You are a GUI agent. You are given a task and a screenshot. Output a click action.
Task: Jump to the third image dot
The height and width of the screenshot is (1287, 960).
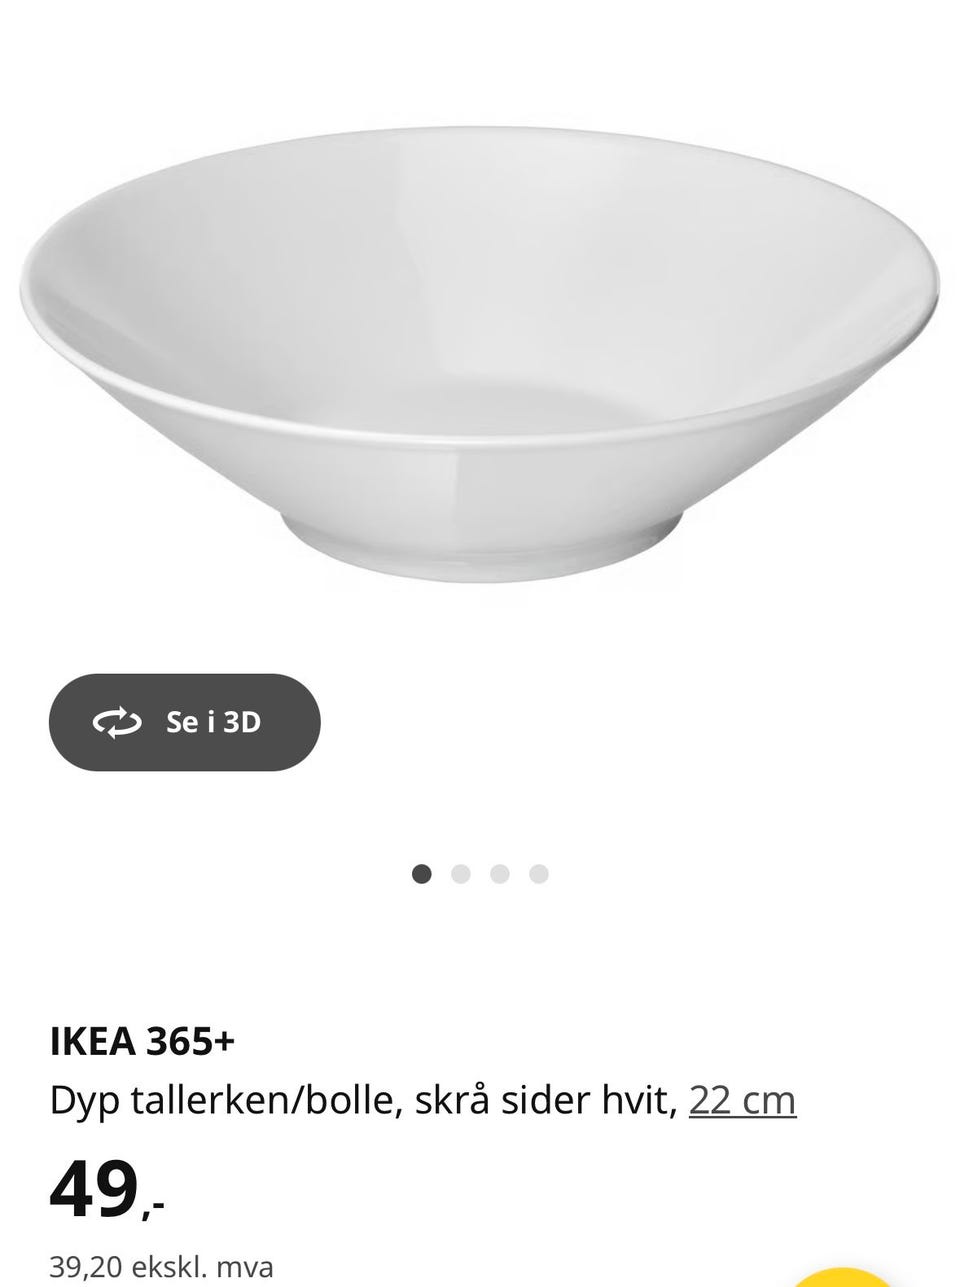[x=500, y=874]
